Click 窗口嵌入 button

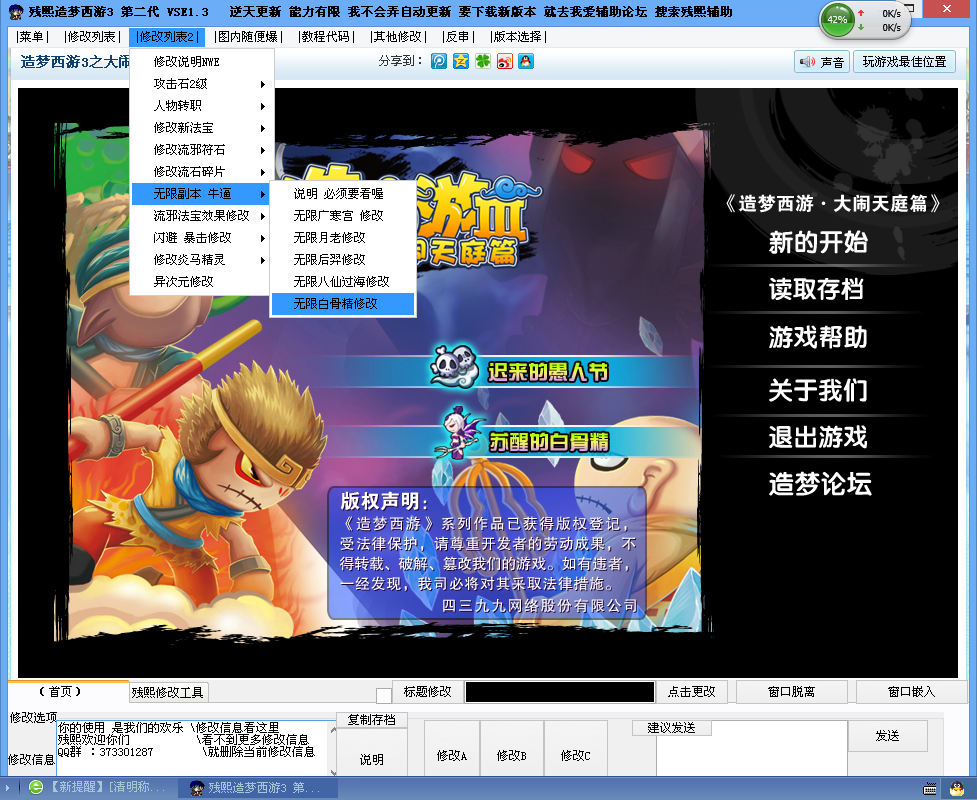(912, 692)
